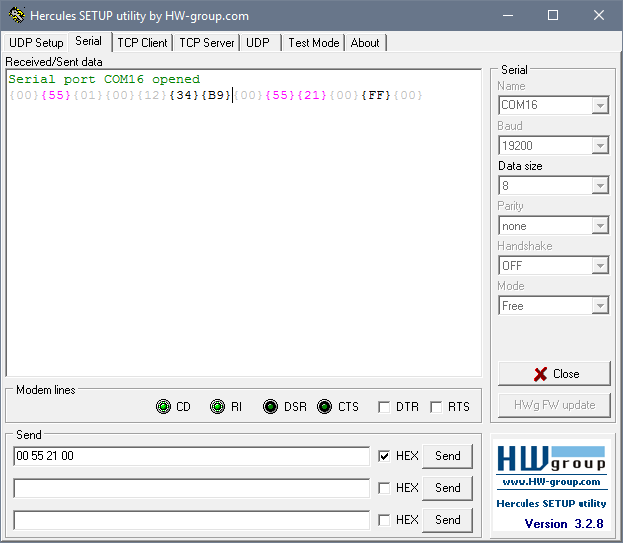Click the CTS modem line indicator
623x543 pixels.
pyautogui.click(x=325, y=407)
